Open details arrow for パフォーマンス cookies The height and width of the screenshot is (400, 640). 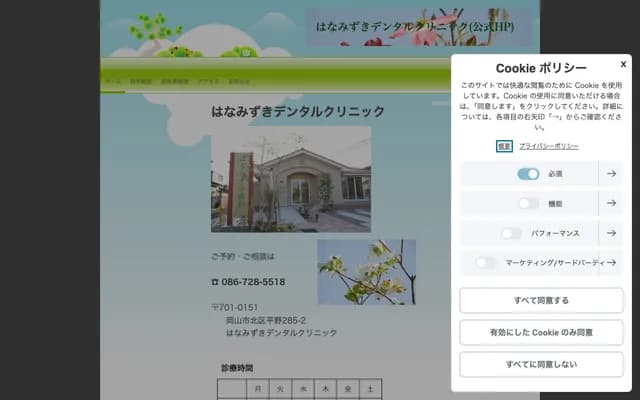click(611, 233)
